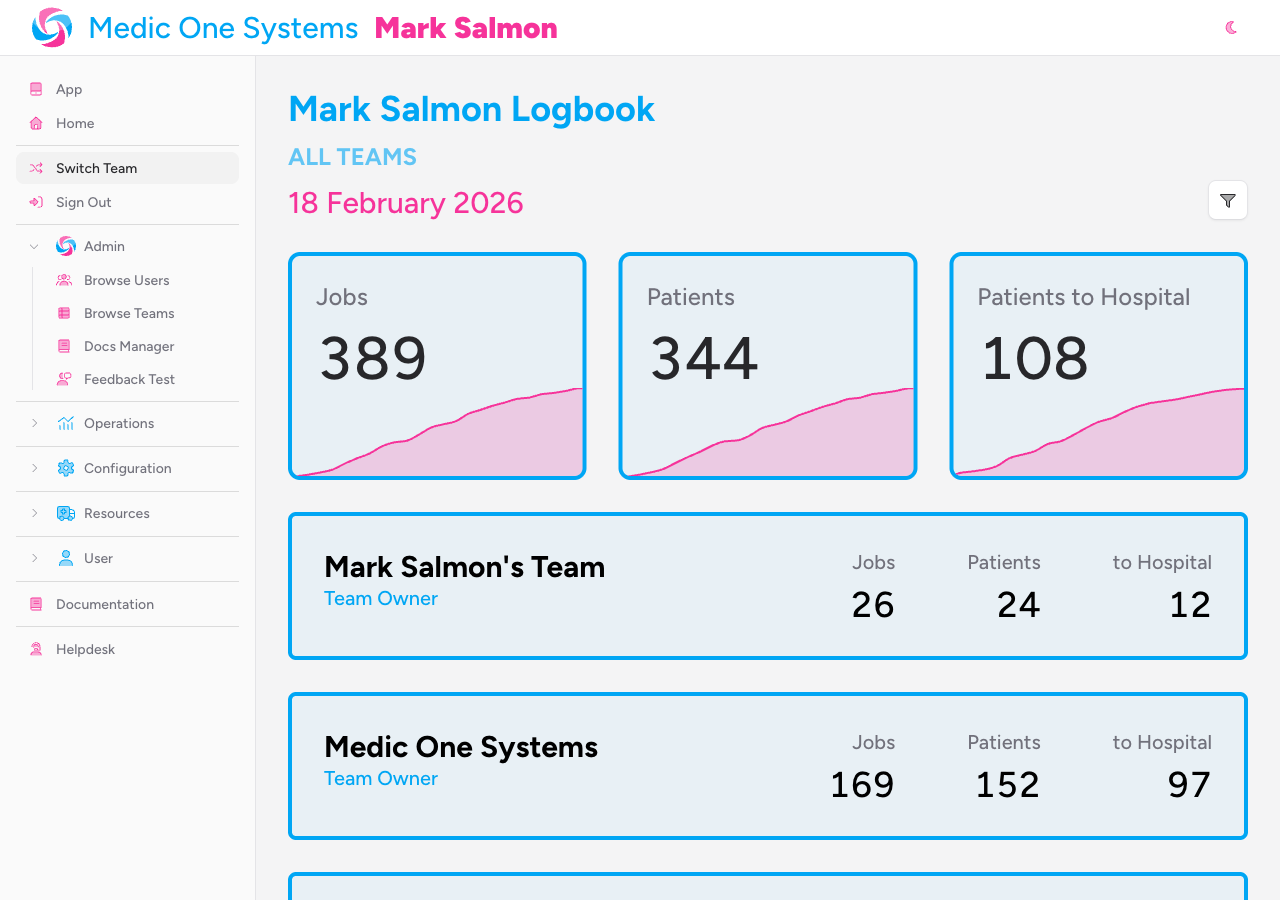The image size is (1280, 900).
Task: Open the filter options on the logbook page
Action: (x=1227, y=200)
